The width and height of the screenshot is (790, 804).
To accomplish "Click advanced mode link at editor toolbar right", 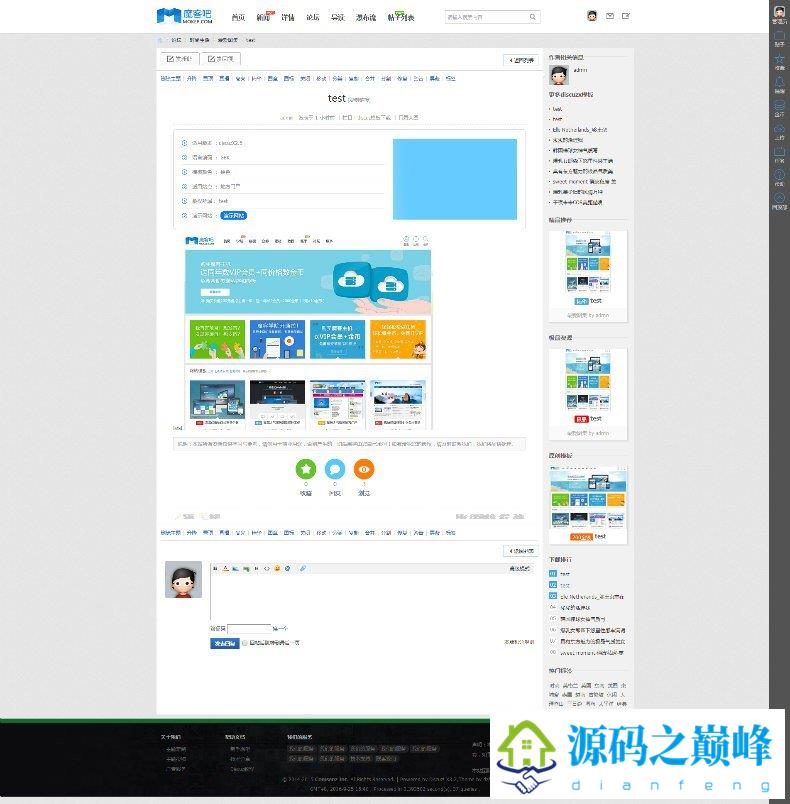I will tap(519, 568).
